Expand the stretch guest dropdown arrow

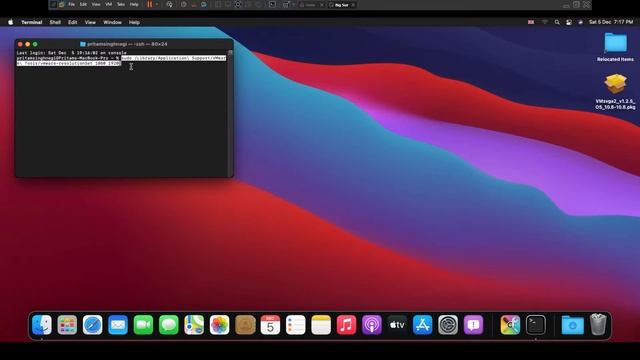point(293,4)
